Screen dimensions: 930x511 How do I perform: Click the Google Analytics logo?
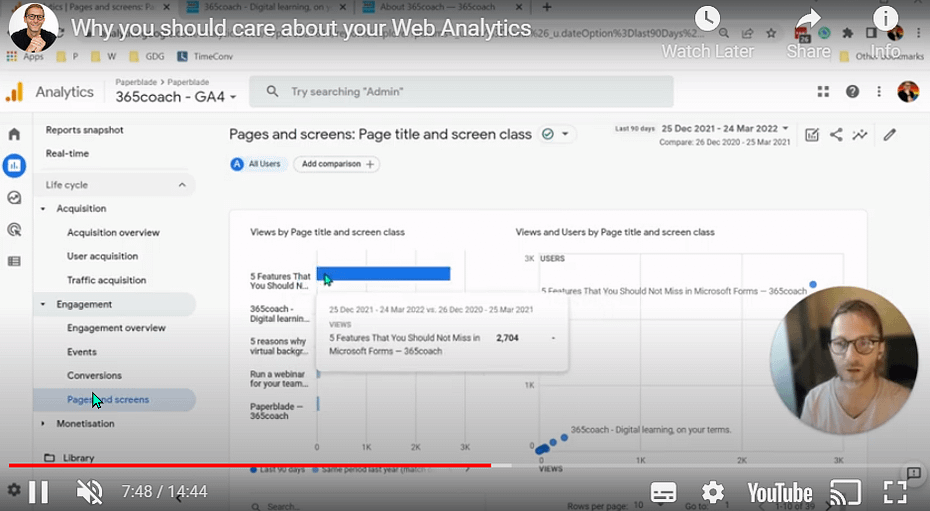[x=14, y=92]
